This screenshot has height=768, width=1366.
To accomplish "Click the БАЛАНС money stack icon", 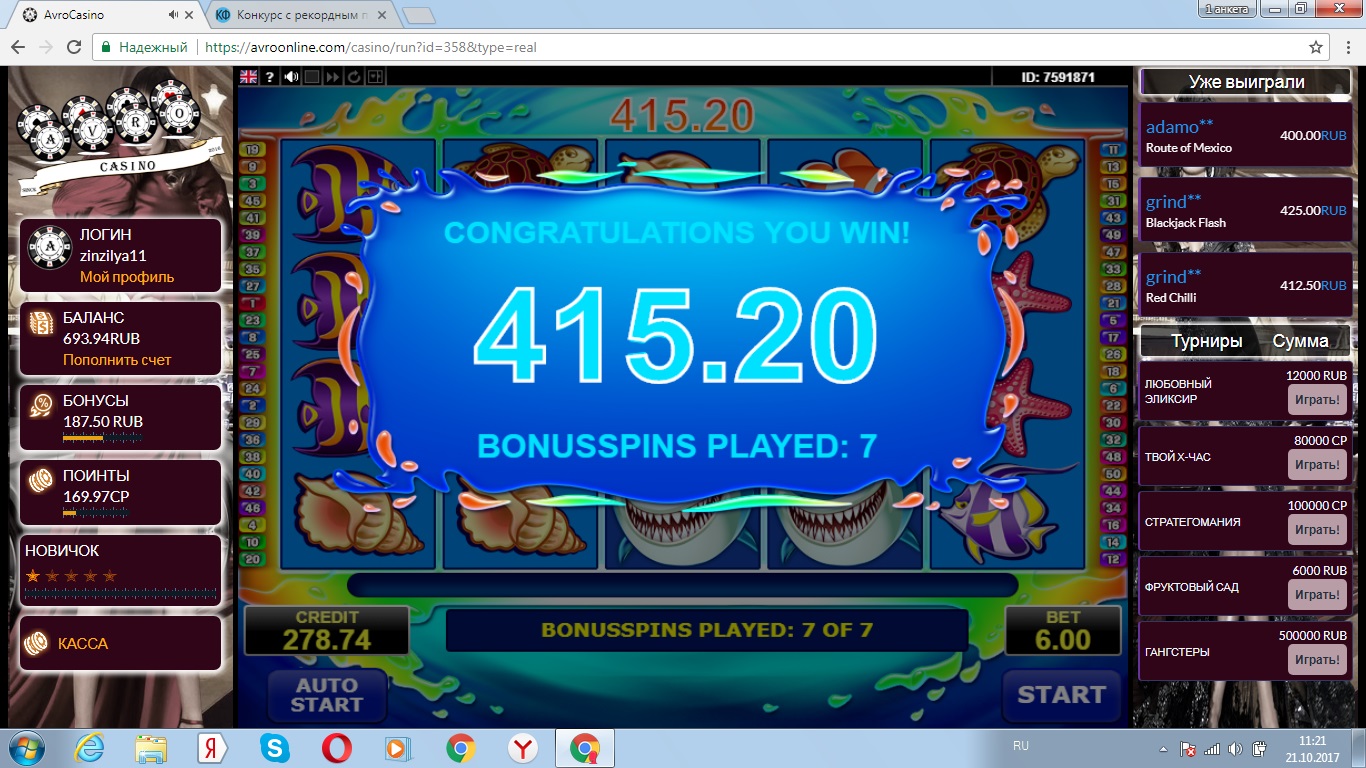I will tap(42, 326).
